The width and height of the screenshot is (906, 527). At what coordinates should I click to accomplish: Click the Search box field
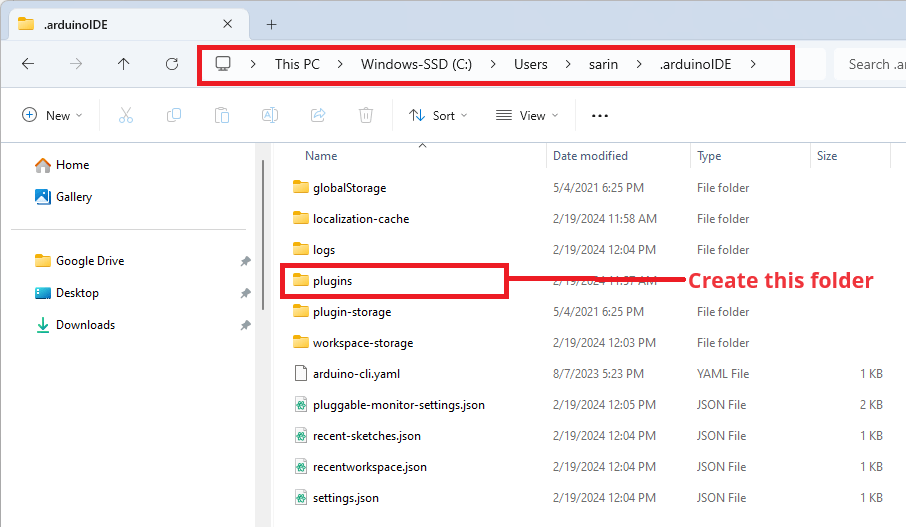coord(868,64)
